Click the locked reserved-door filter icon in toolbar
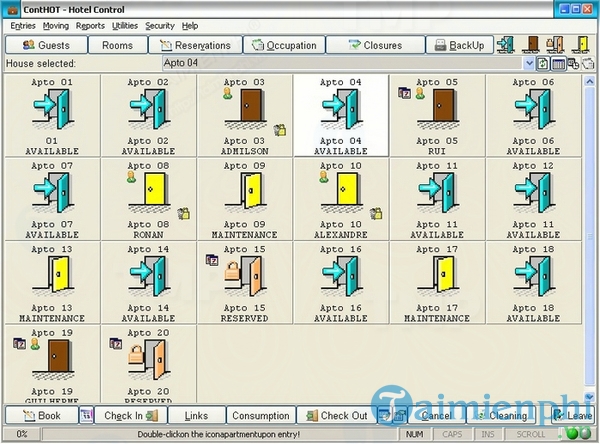Image resolution: width=600 pixels, height=444 pixels. (555, 45)
